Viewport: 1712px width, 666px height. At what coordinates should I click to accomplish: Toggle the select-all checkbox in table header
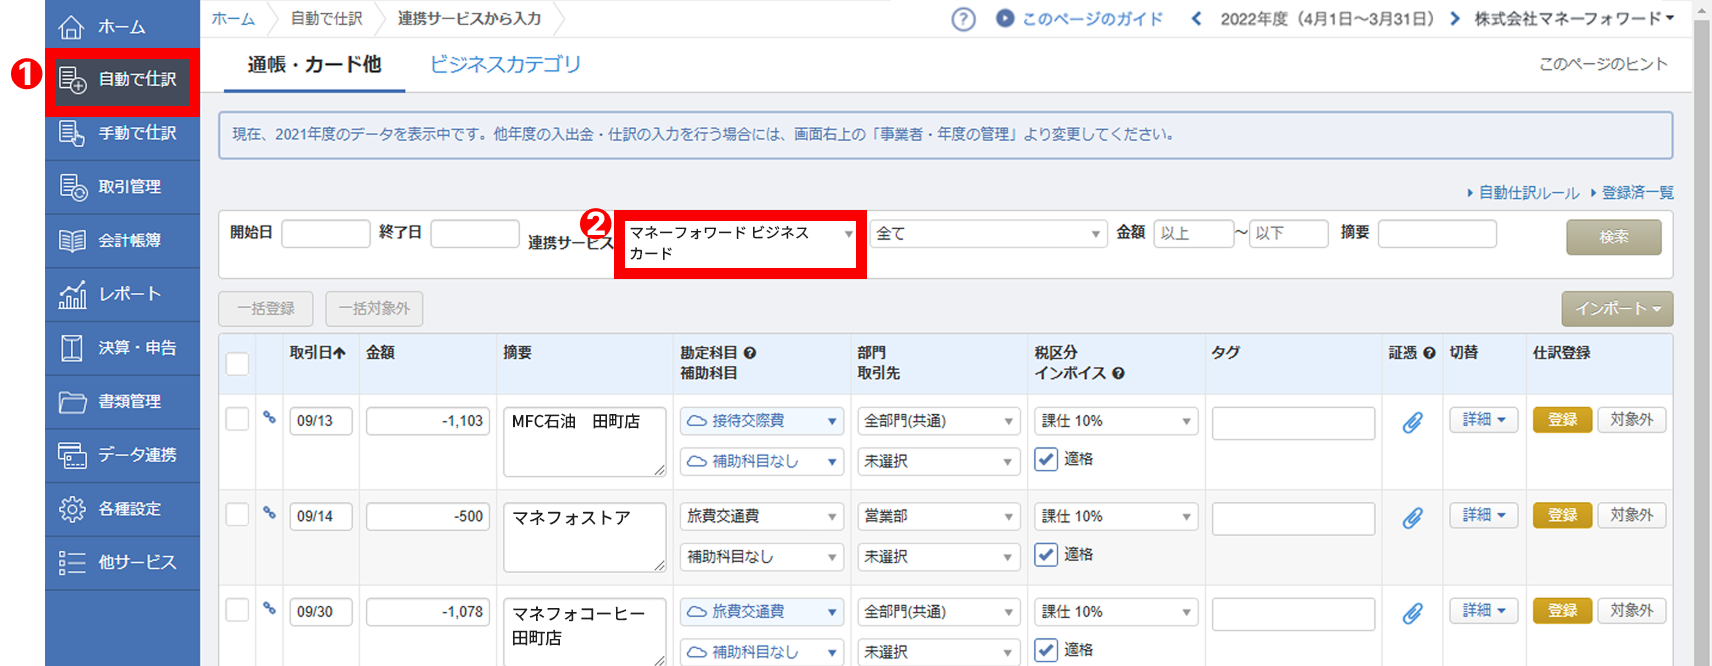[238, 364]
